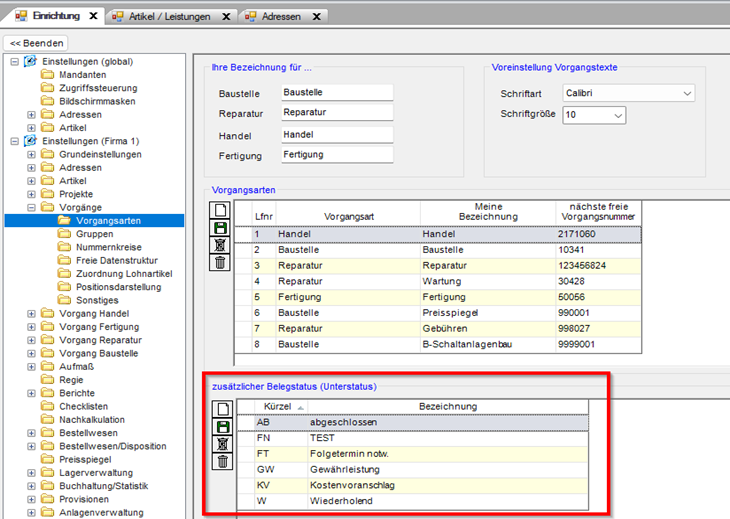
Task: Click the green save icon in Vorgangsarten
Action: click(x=221, y=228)
